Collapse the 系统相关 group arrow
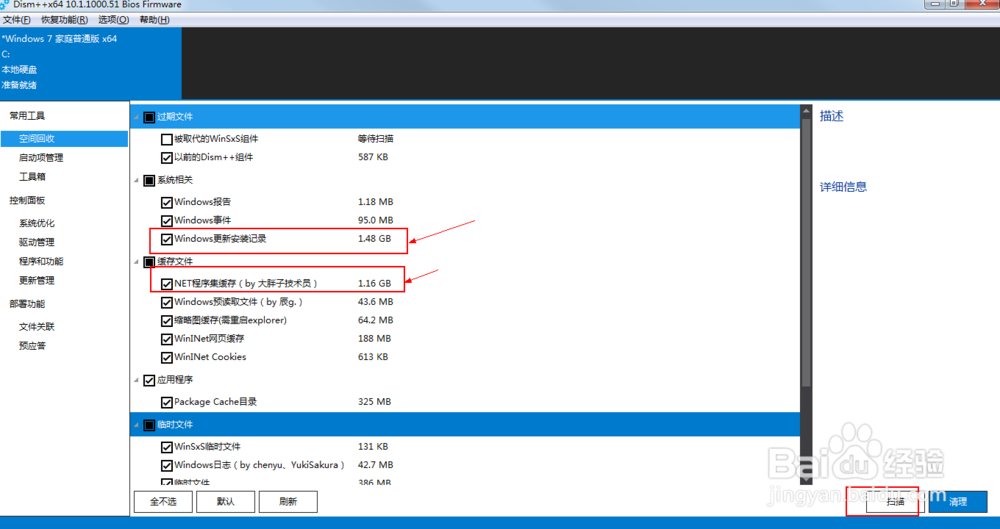This screenshot has width=1000, height=529. [x=136, y=181]
